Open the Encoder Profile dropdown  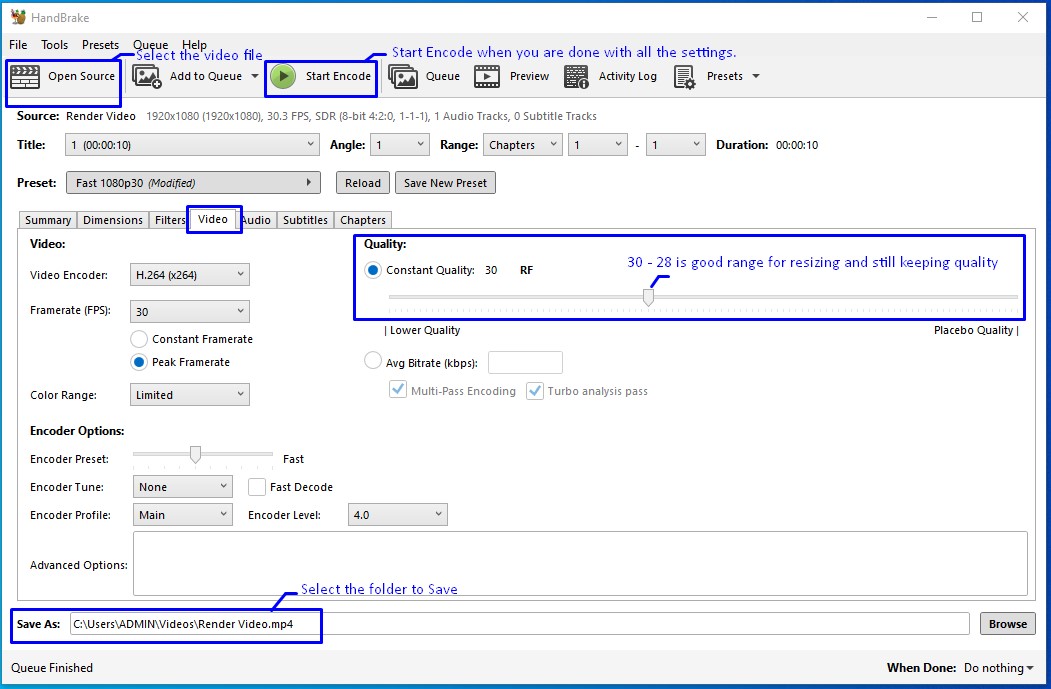[183, 515]
